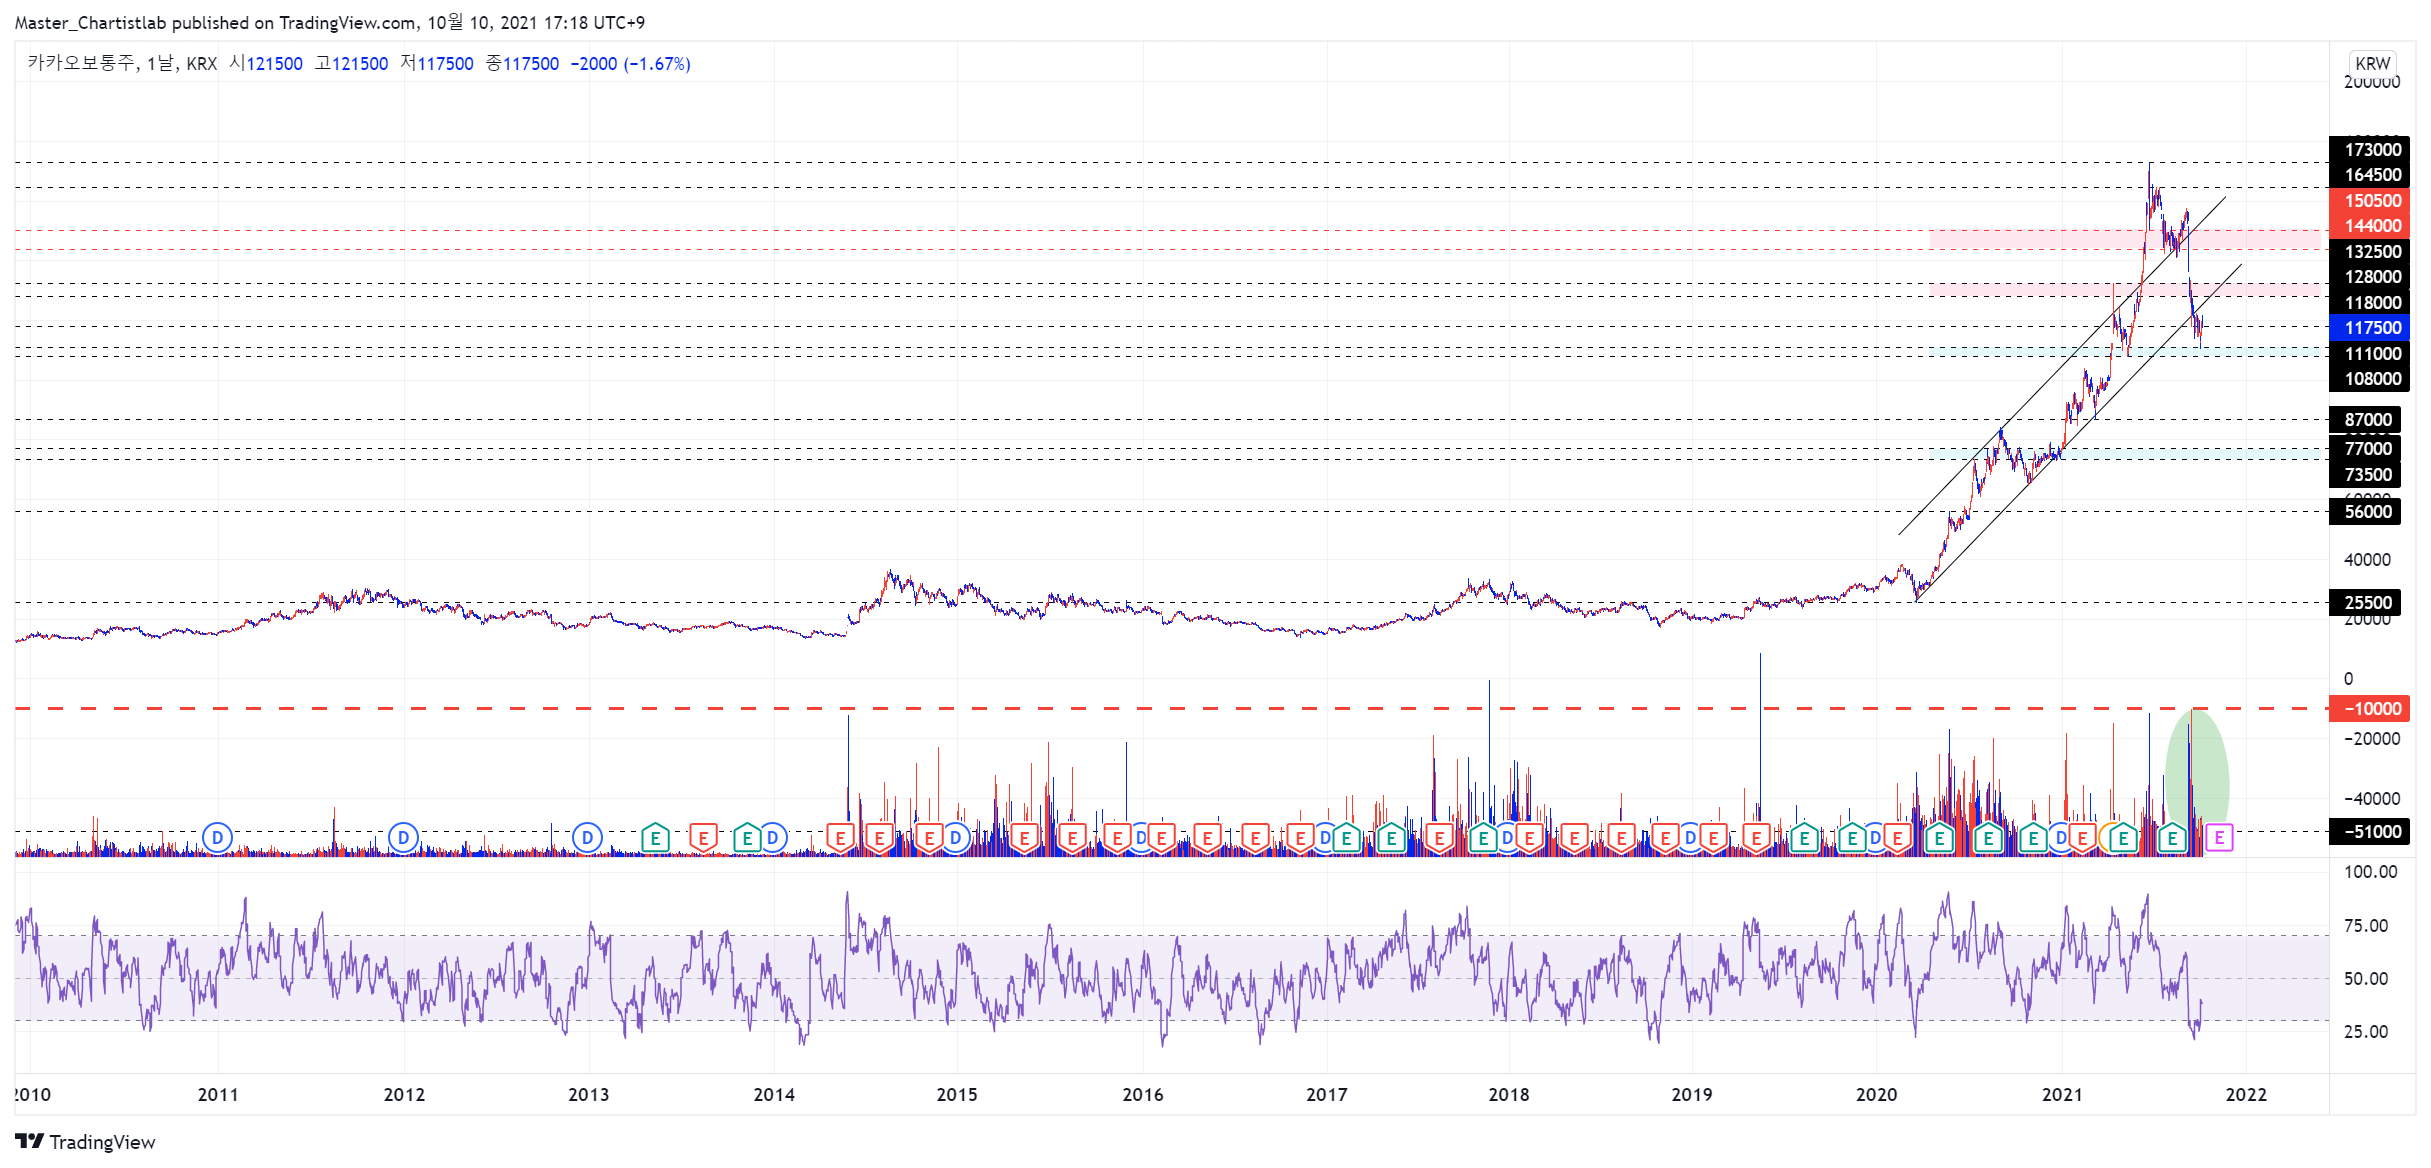2431x1168 pixels.
Task: Click the green highlighted volume ellipse
Action: click(x=2197, y=782)
